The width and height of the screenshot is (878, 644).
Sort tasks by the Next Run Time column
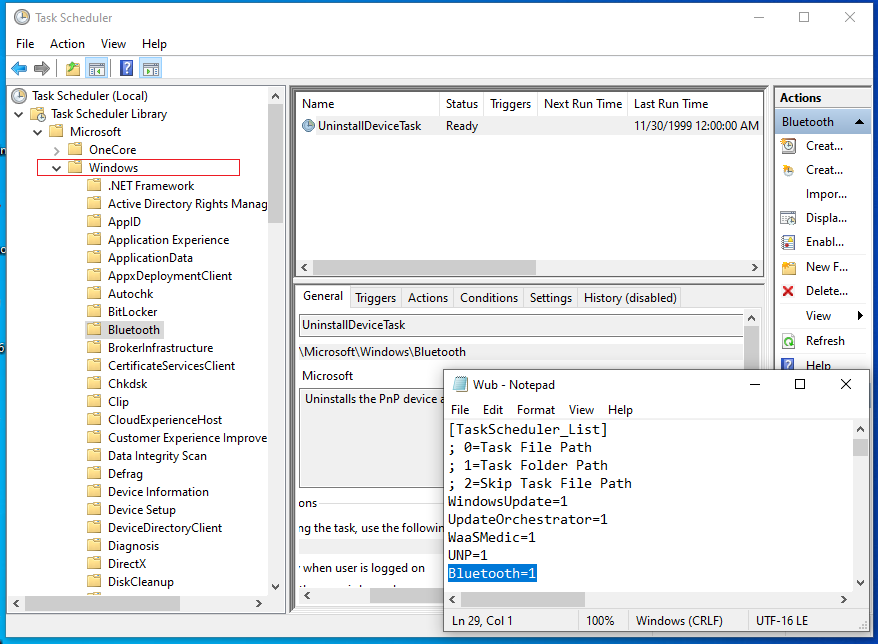[582, 104]
